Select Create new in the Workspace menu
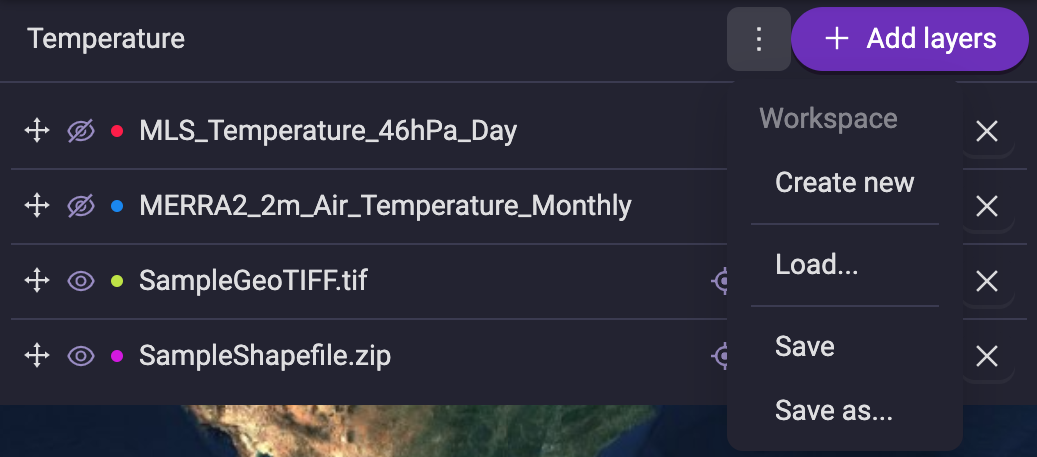 tap(845, 182)
